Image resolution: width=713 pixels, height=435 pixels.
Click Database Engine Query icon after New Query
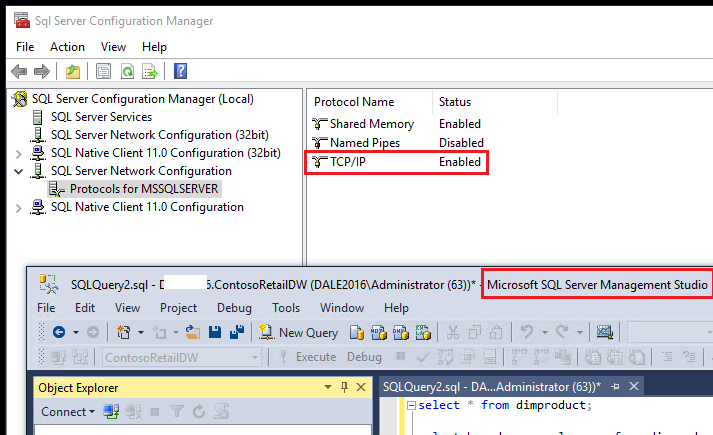pos(357,332)
